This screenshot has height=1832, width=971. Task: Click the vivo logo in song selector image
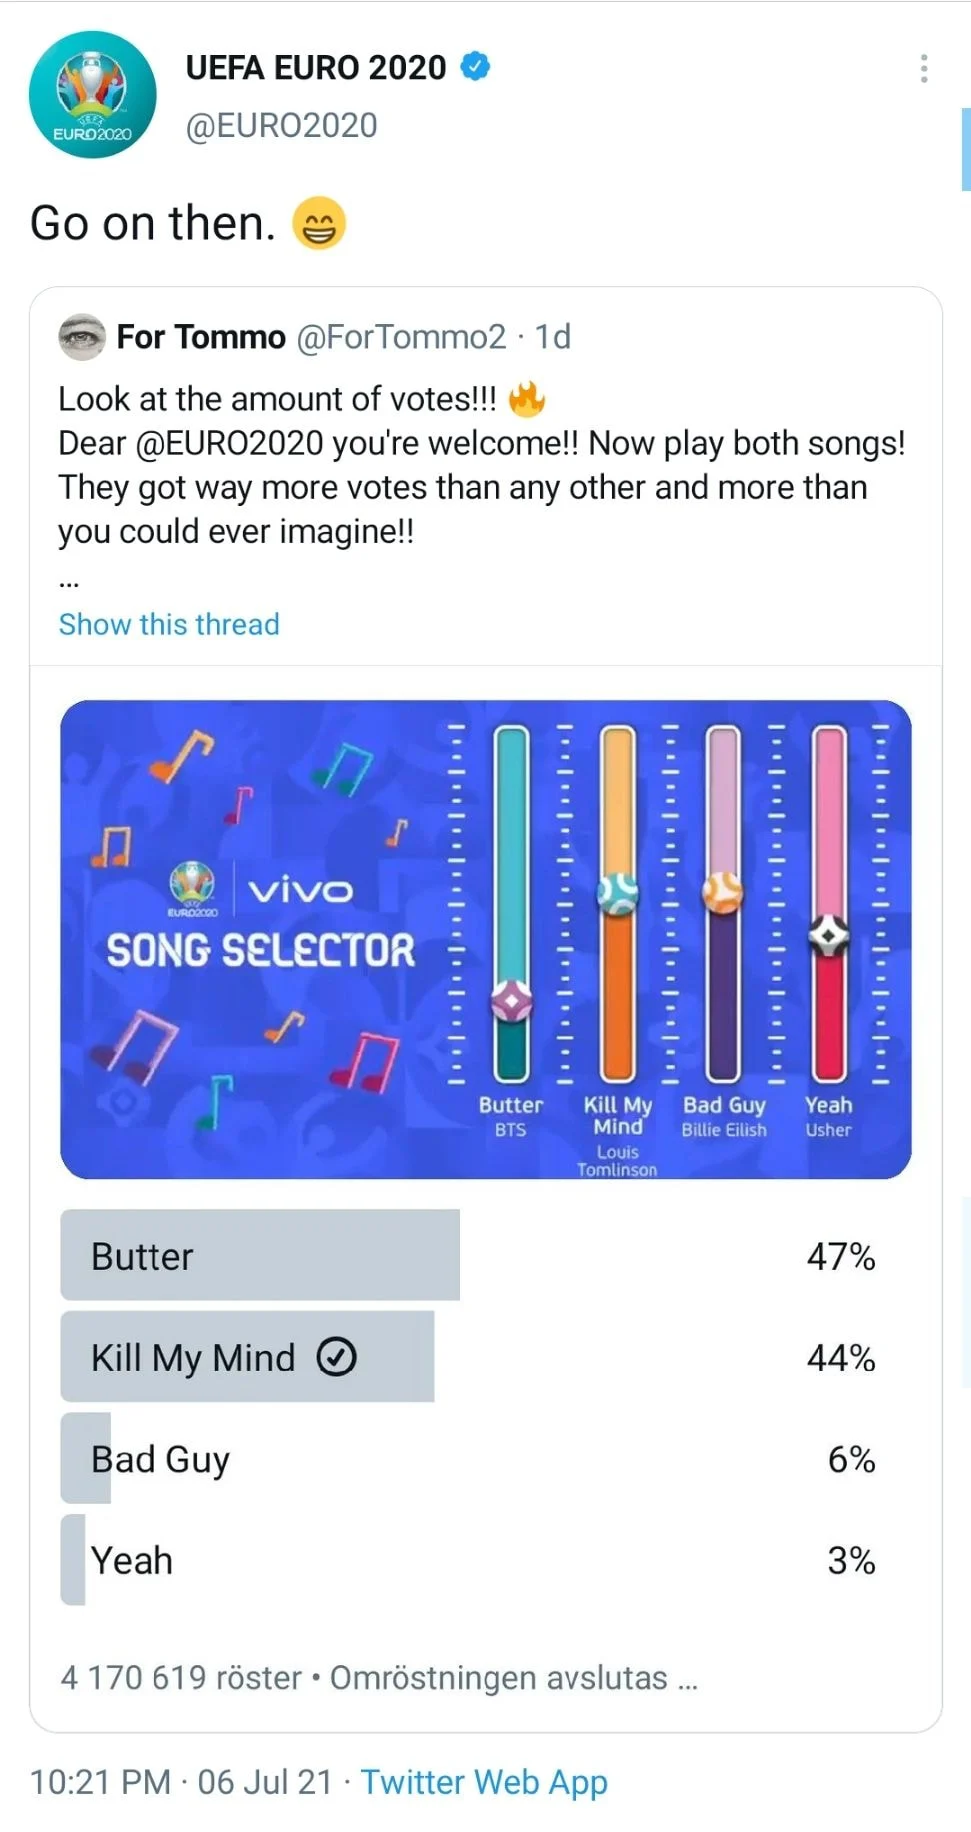(x=300, y=889)
